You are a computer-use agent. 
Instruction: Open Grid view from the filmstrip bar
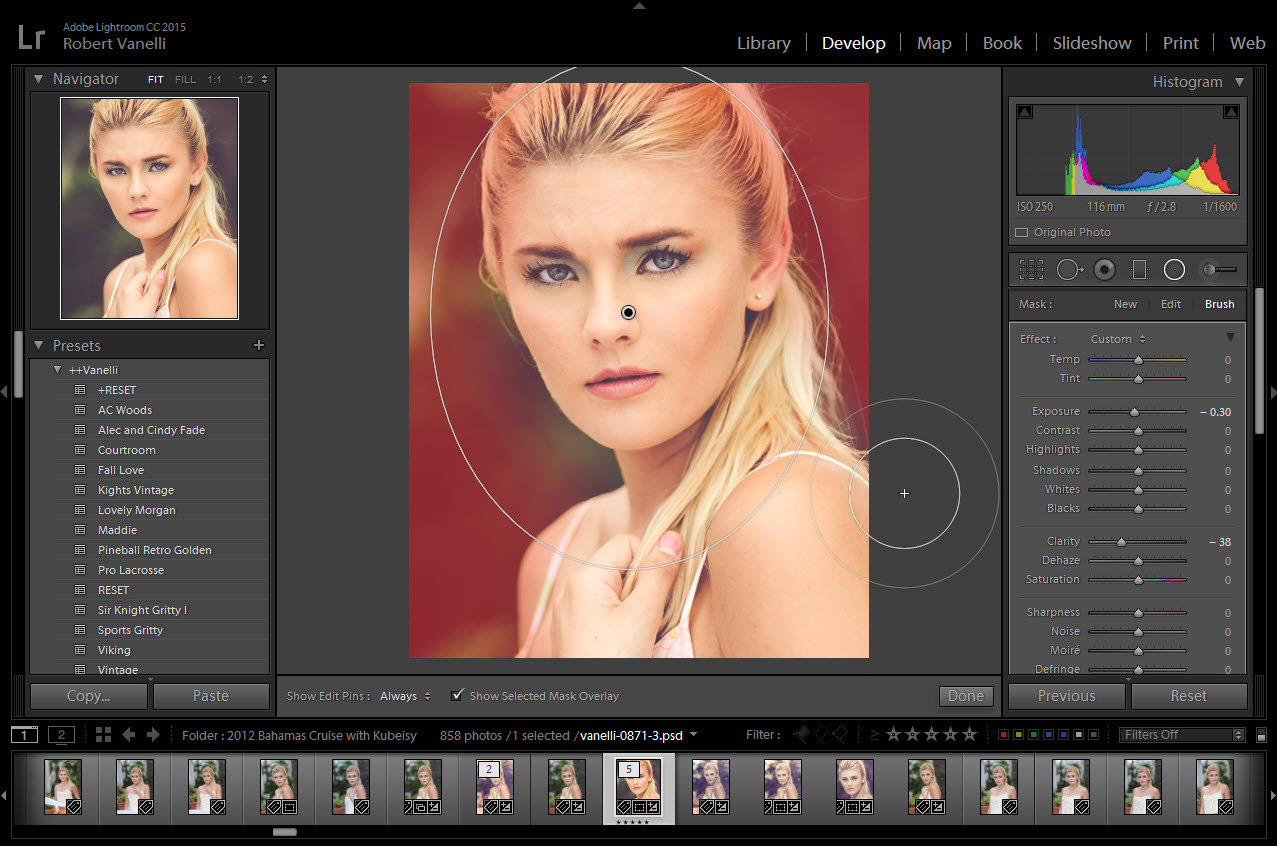point(103,735)
